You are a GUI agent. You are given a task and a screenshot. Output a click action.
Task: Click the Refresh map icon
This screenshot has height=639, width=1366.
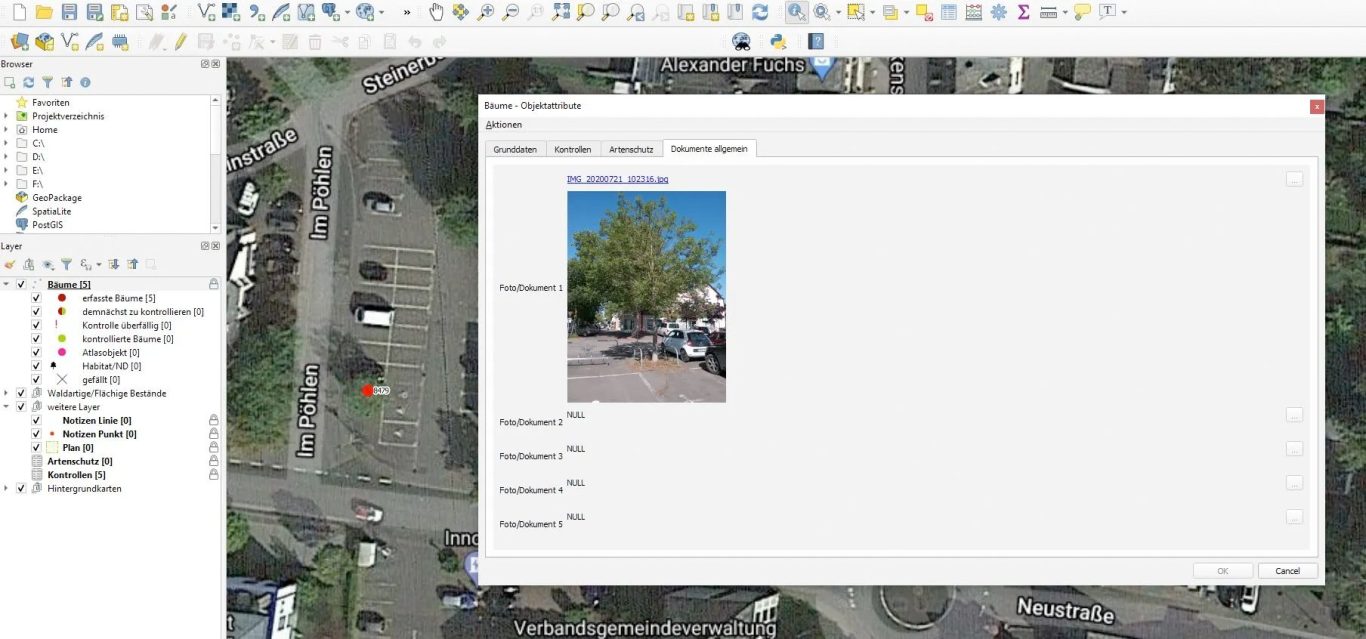[x=760, y=12]
